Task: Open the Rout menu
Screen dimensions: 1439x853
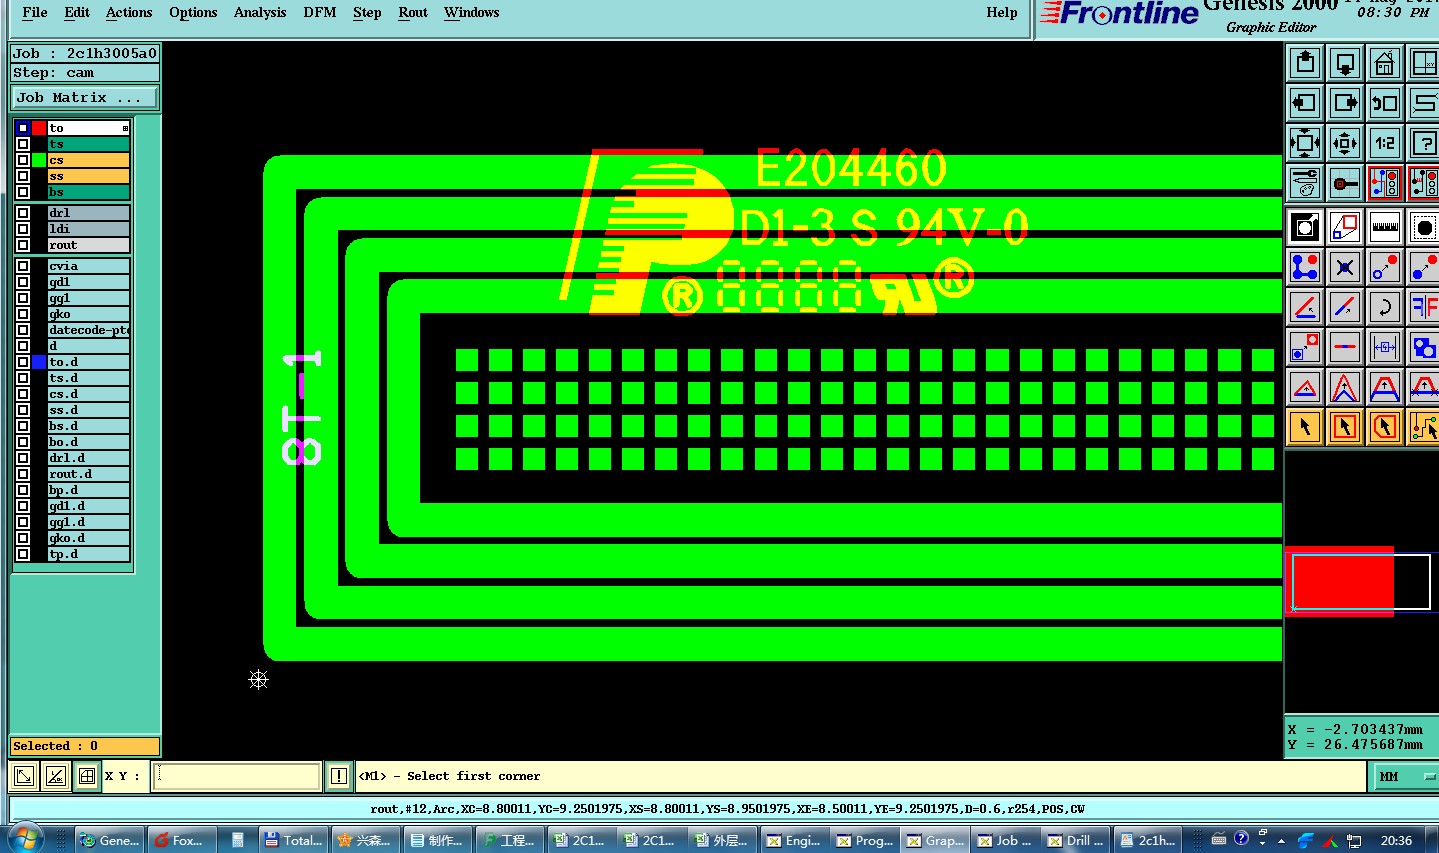Action: coord(413,13)
